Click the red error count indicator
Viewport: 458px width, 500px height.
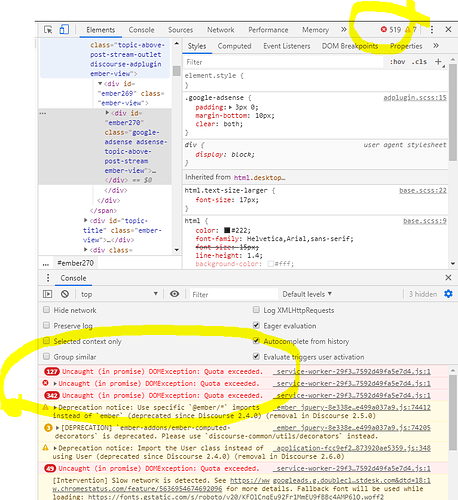(x=391, y=30)
